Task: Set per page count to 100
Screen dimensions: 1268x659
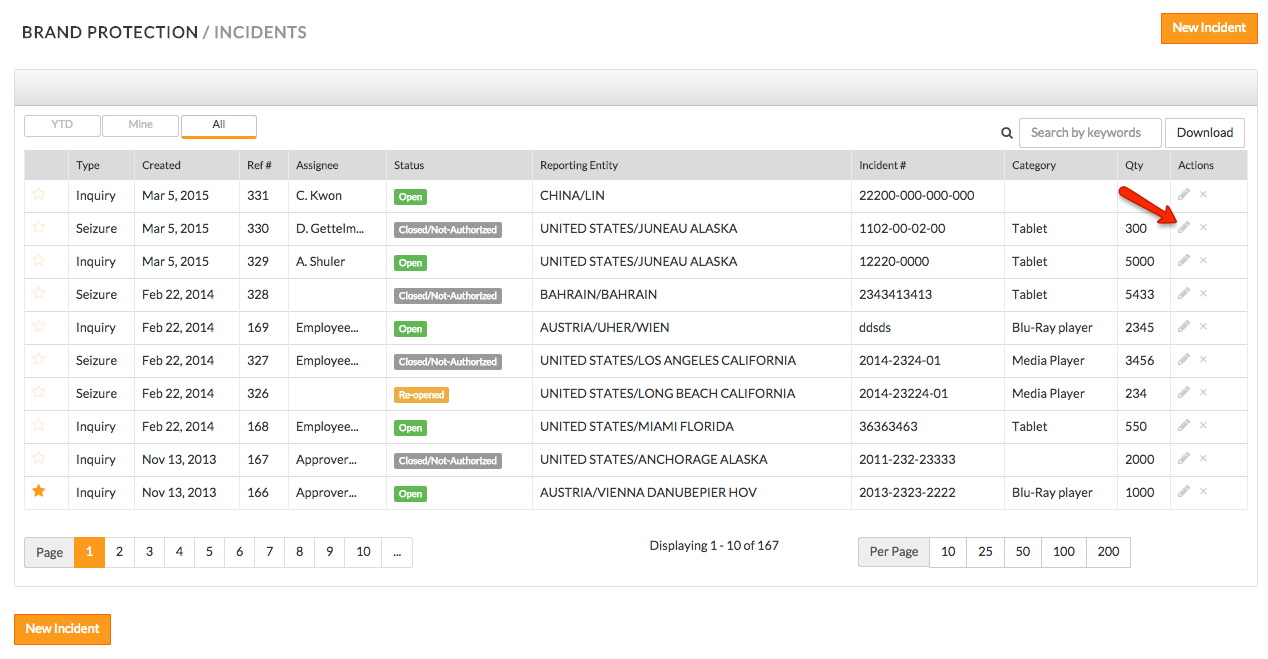Action: pos(1063,552)
